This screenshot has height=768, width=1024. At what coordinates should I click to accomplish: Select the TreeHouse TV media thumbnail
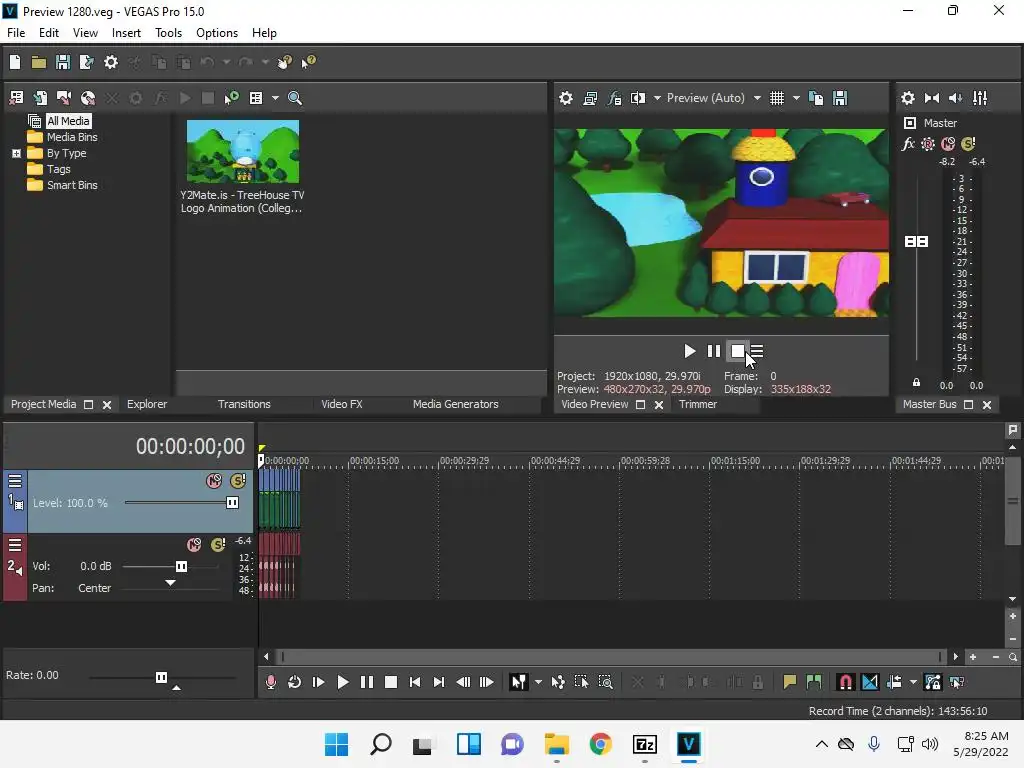pos(243,152)
